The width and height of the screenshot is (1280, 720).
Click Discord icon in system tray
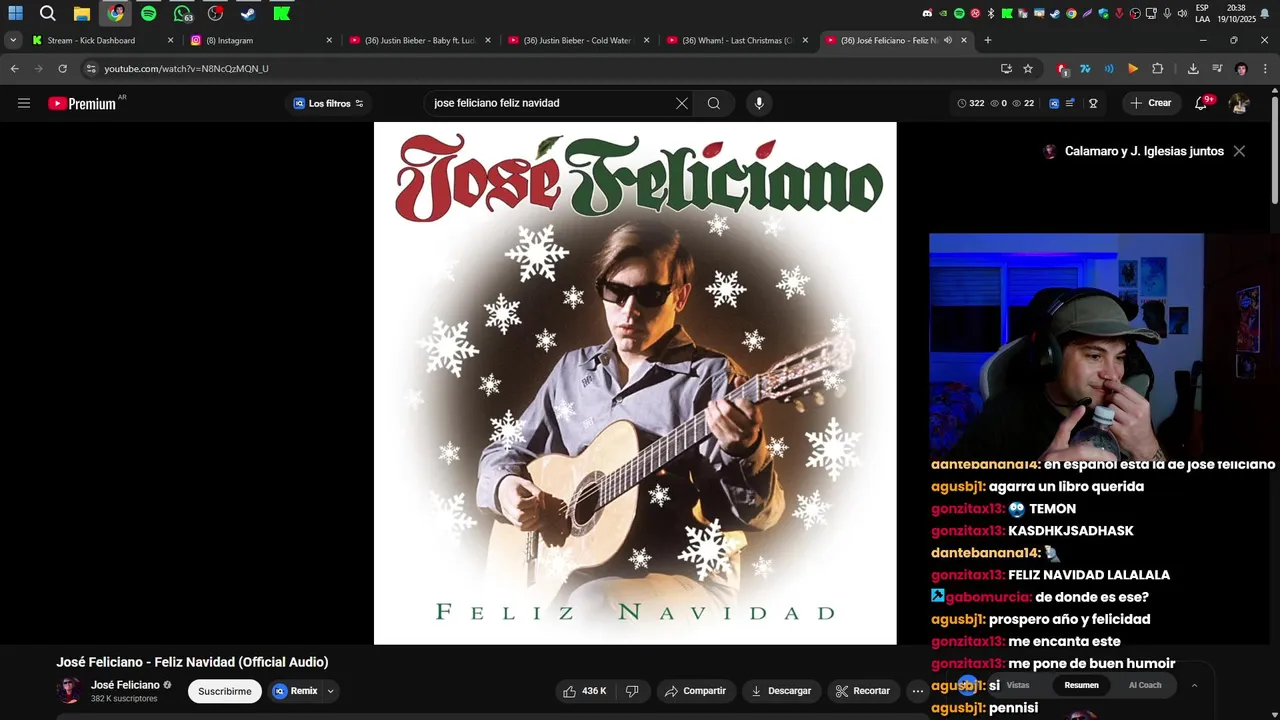927,13
